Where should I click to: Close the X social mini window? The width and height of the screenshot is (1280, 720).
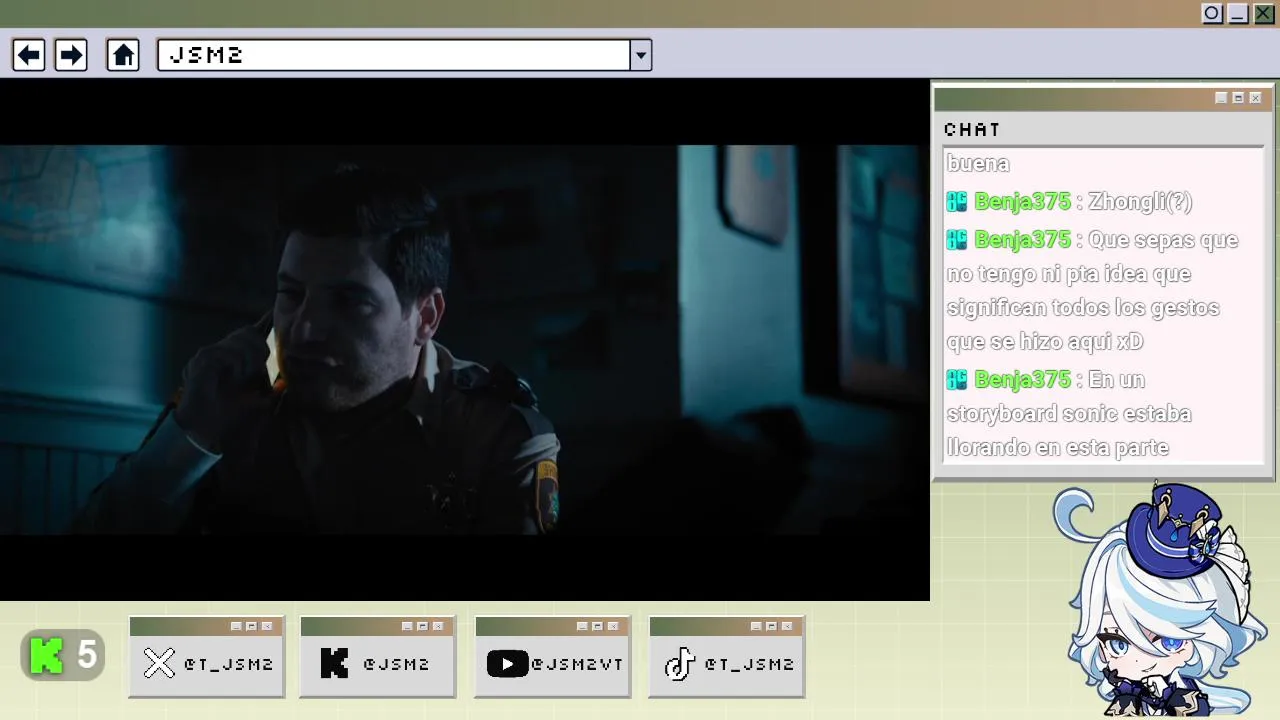[267, 626]
